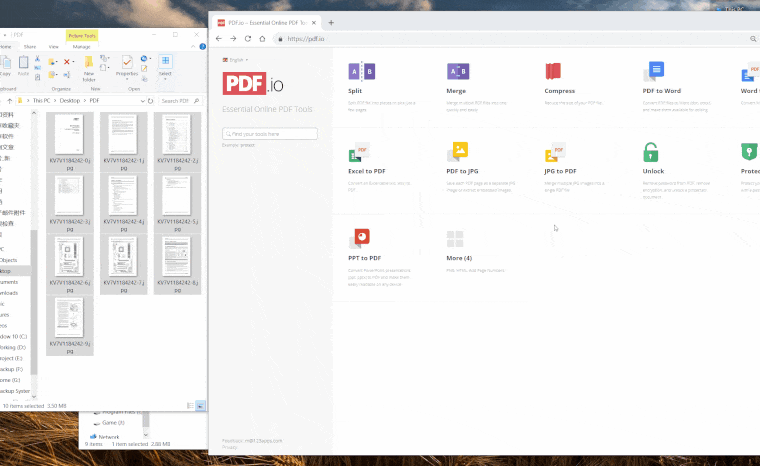This screenshot has height=466, width=760.
Task: Go back in the browser
Action: point(219,39)
